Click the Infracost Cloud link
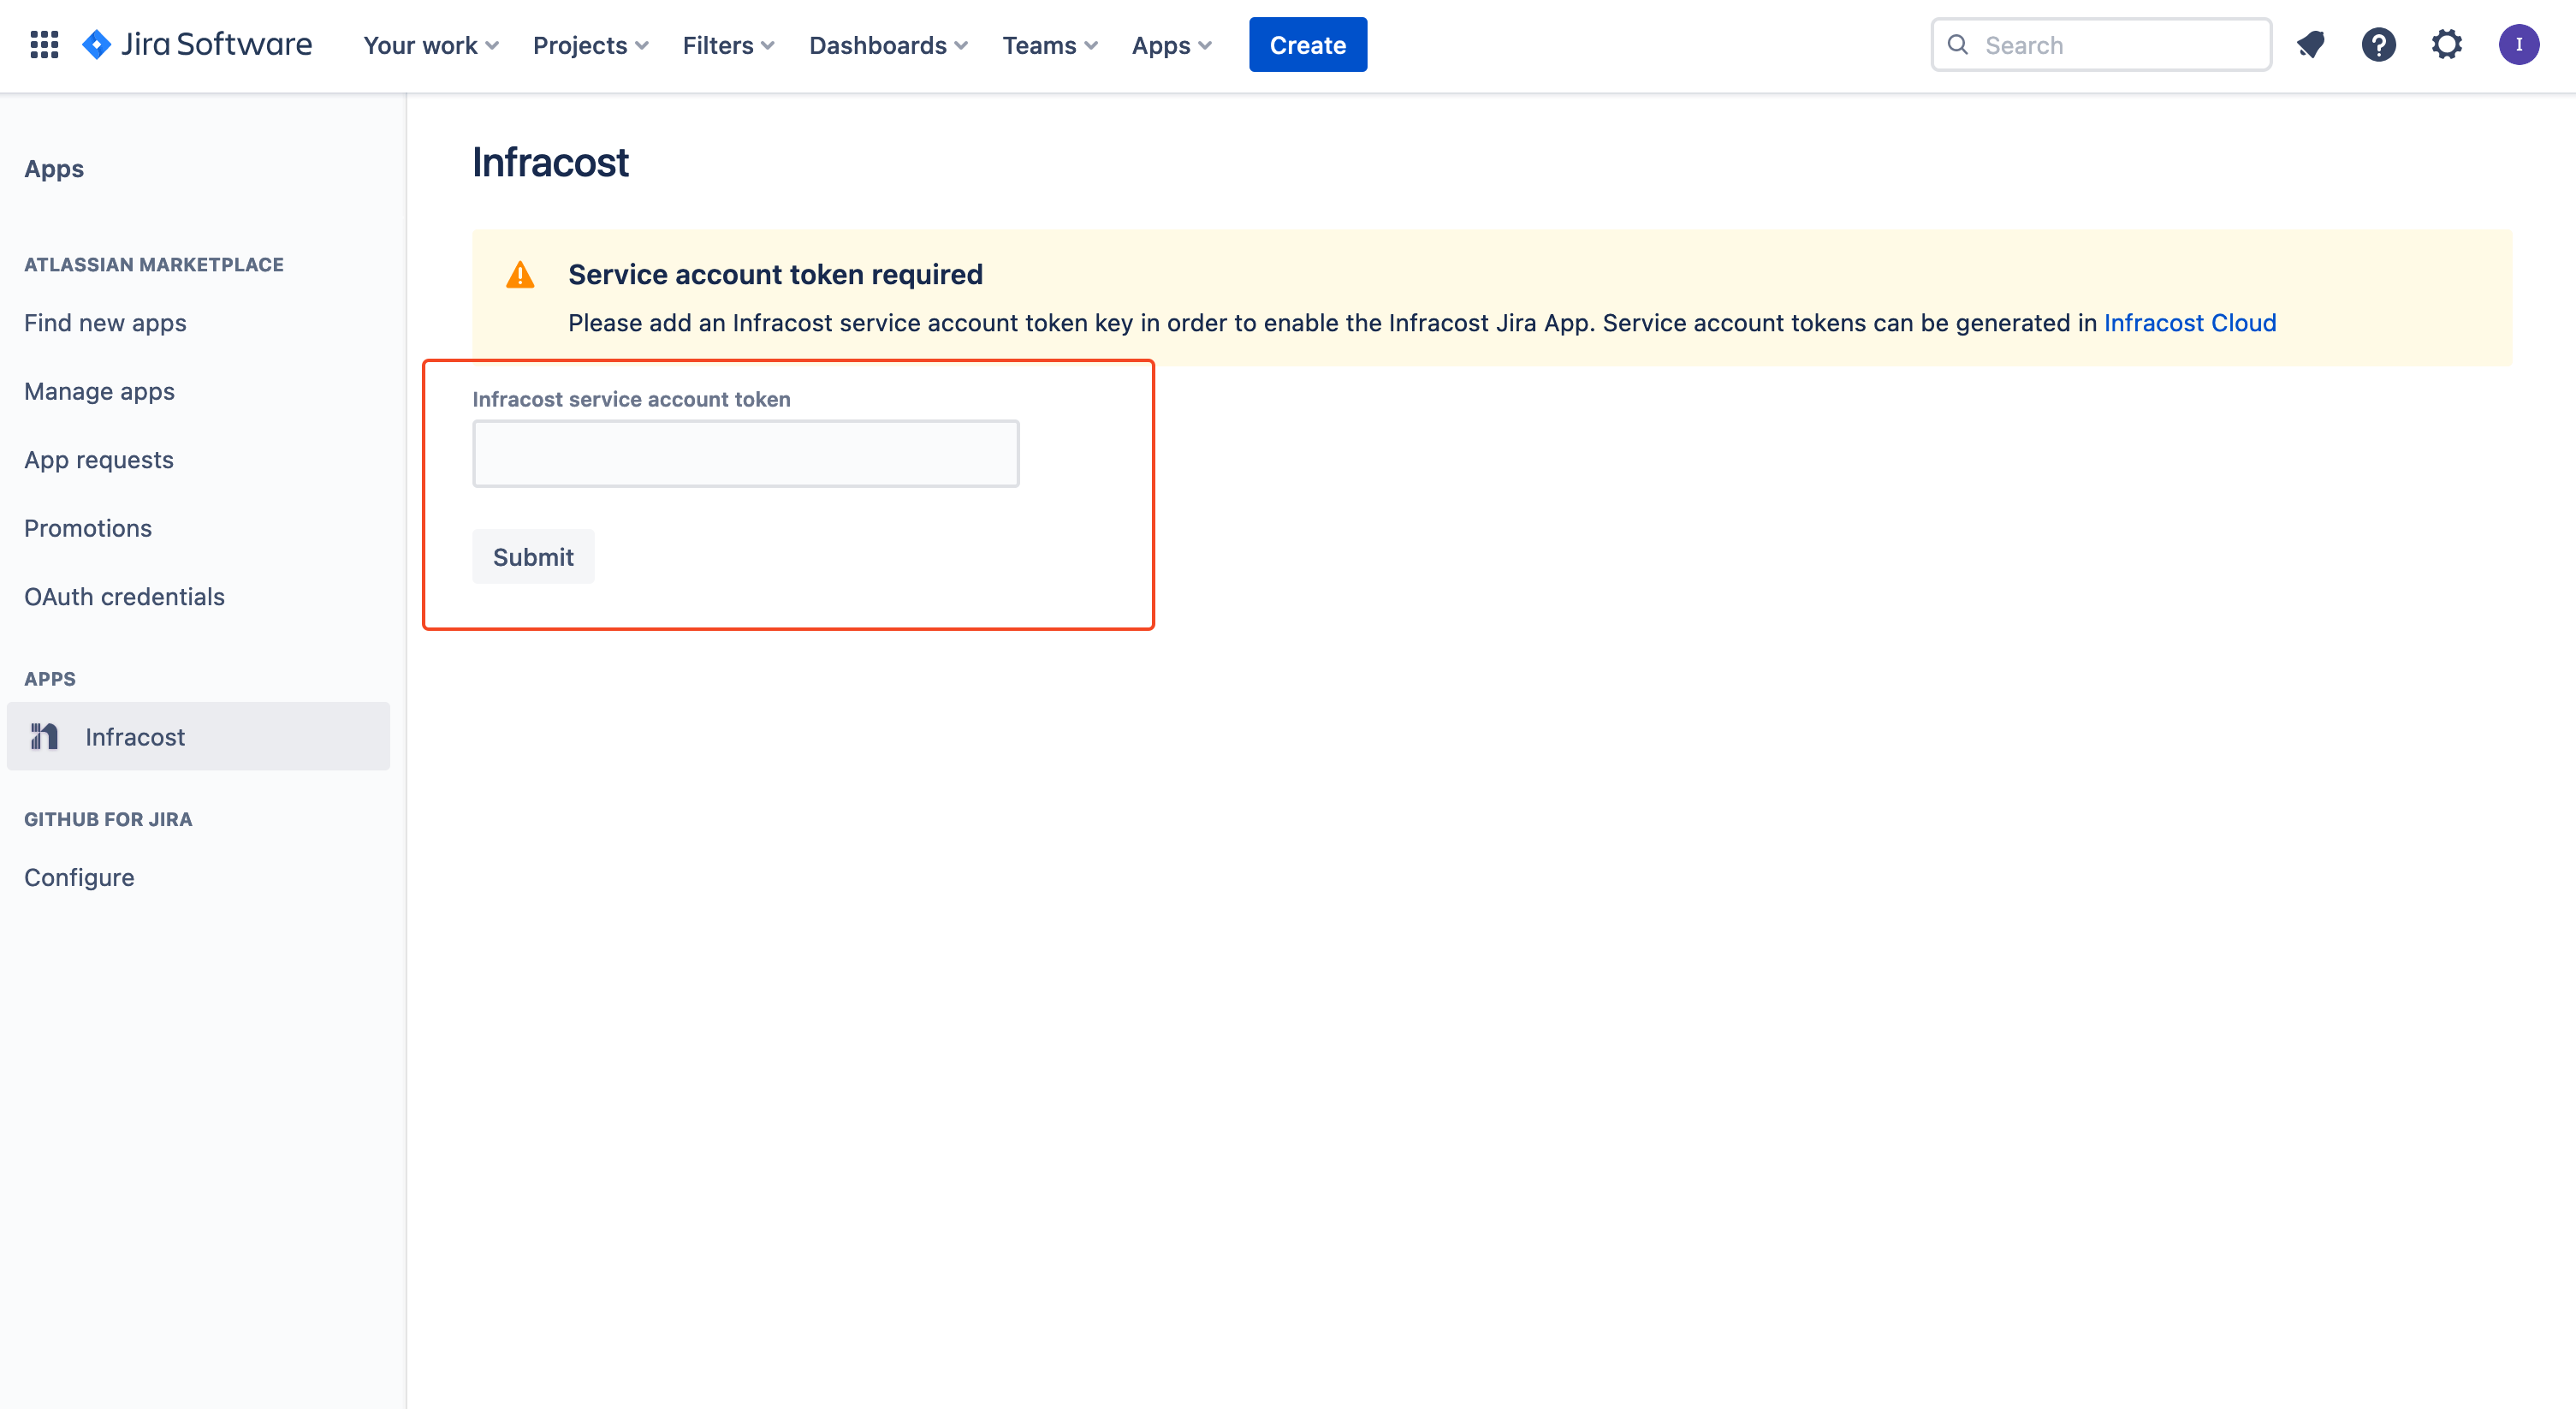 click(2191, 321)
